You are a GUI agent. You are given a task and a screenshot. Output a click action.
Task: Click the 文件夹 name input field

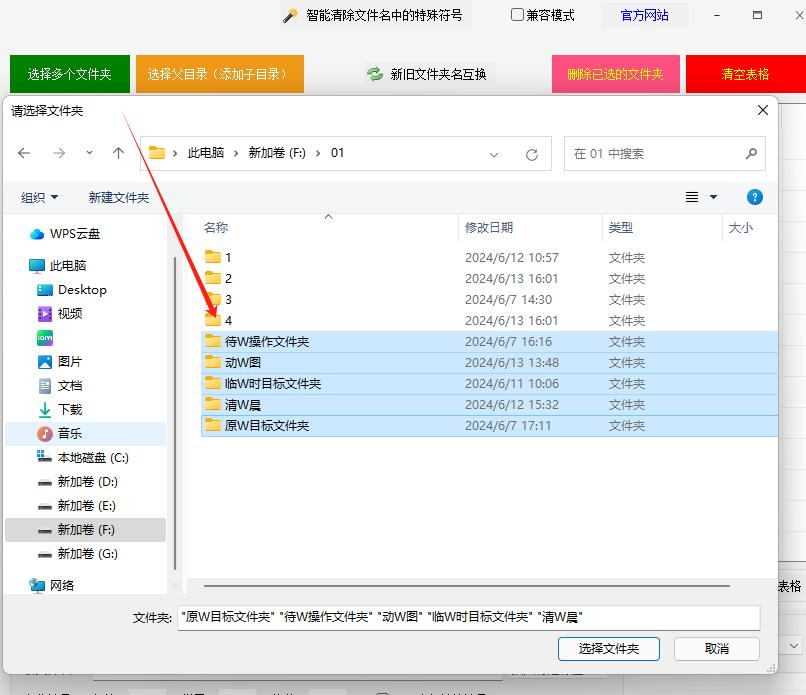(468, 617)
